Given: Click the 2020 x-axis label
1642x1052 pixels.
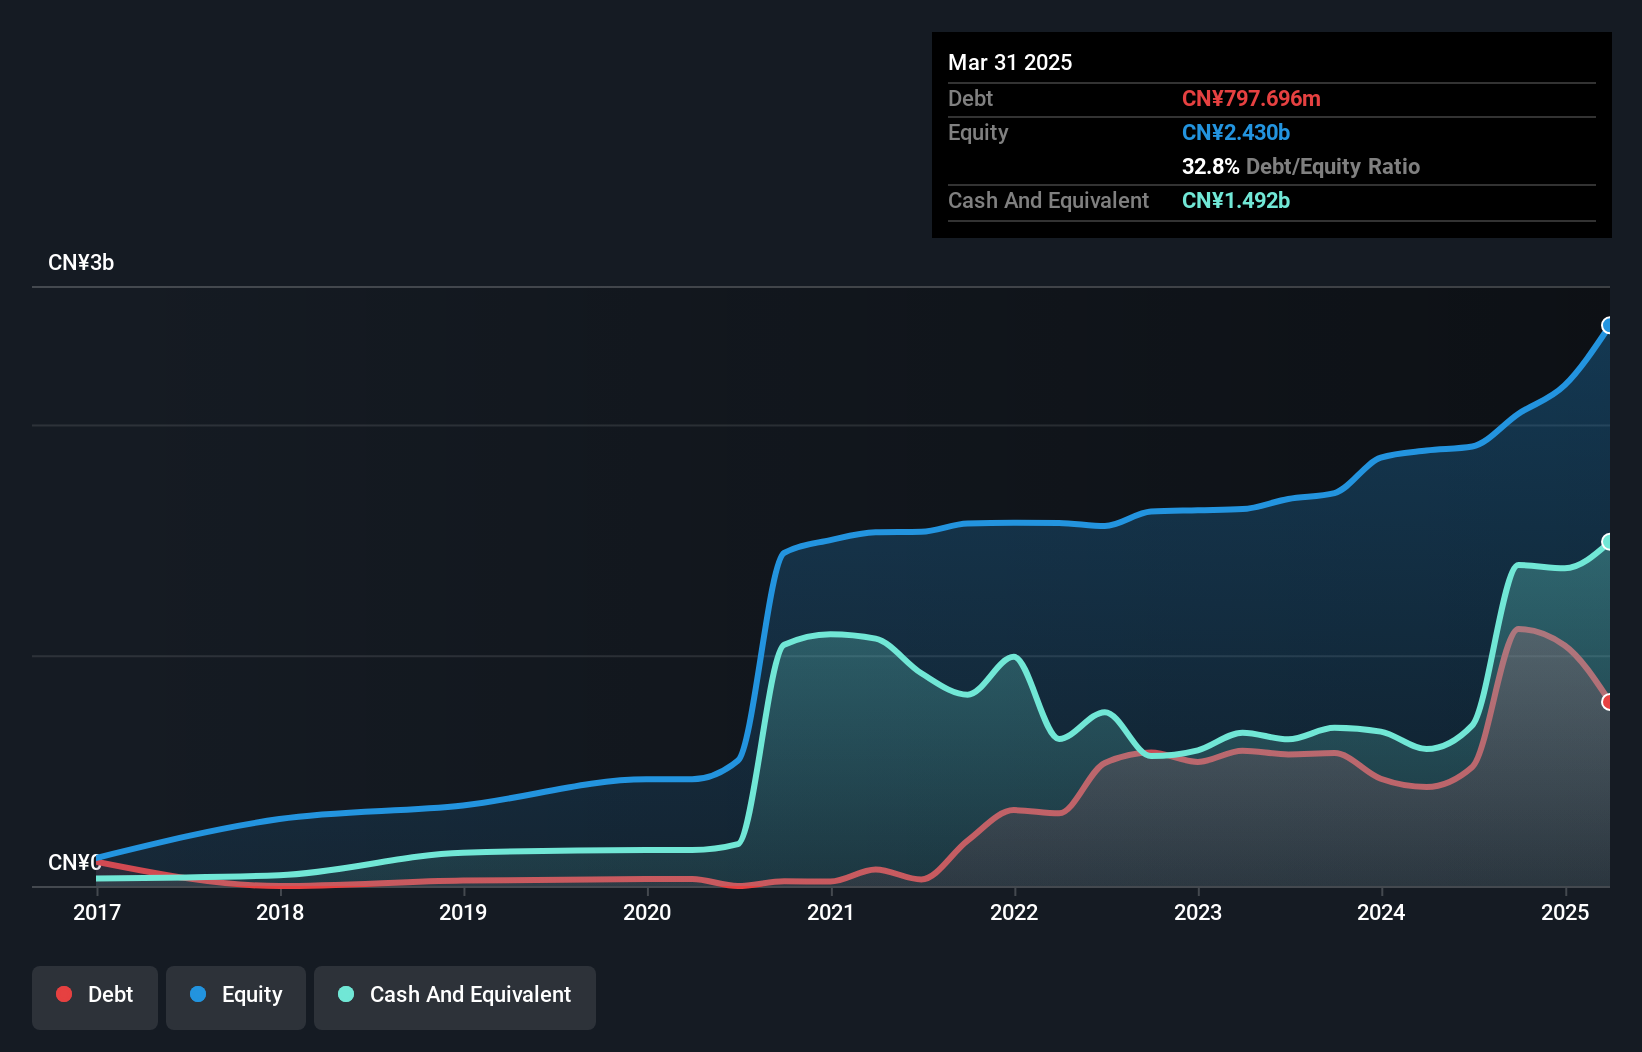Looking at the screenshot, I should click(x=647, y=912).
